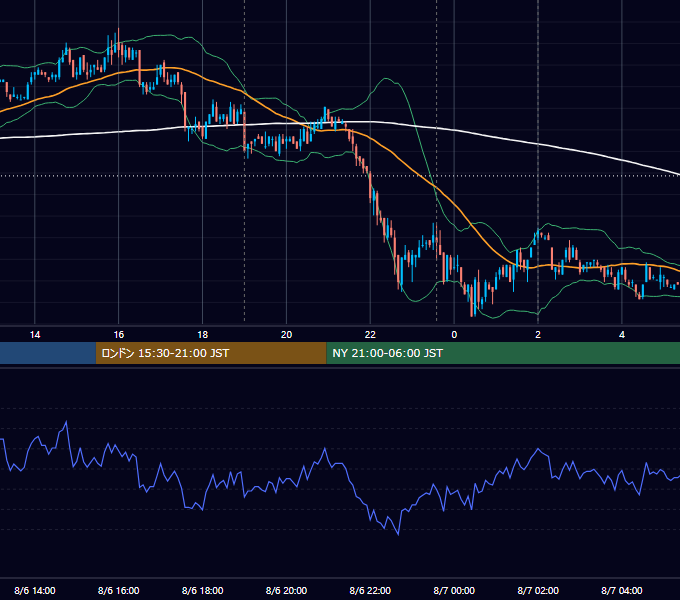
Task: Click the 8/6 20:00 indicator axis label
Action: pos(286,590)
